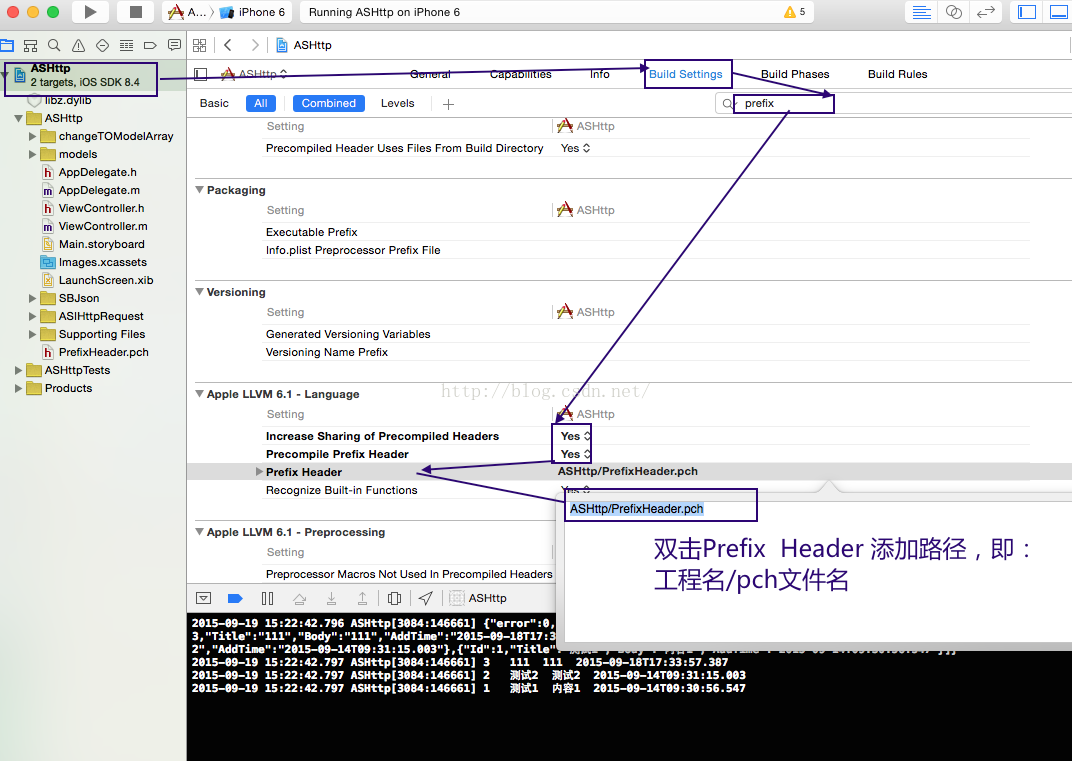Go forward in editor history
This screenshot has width=1072, height=761.
[x=255, y=45]
